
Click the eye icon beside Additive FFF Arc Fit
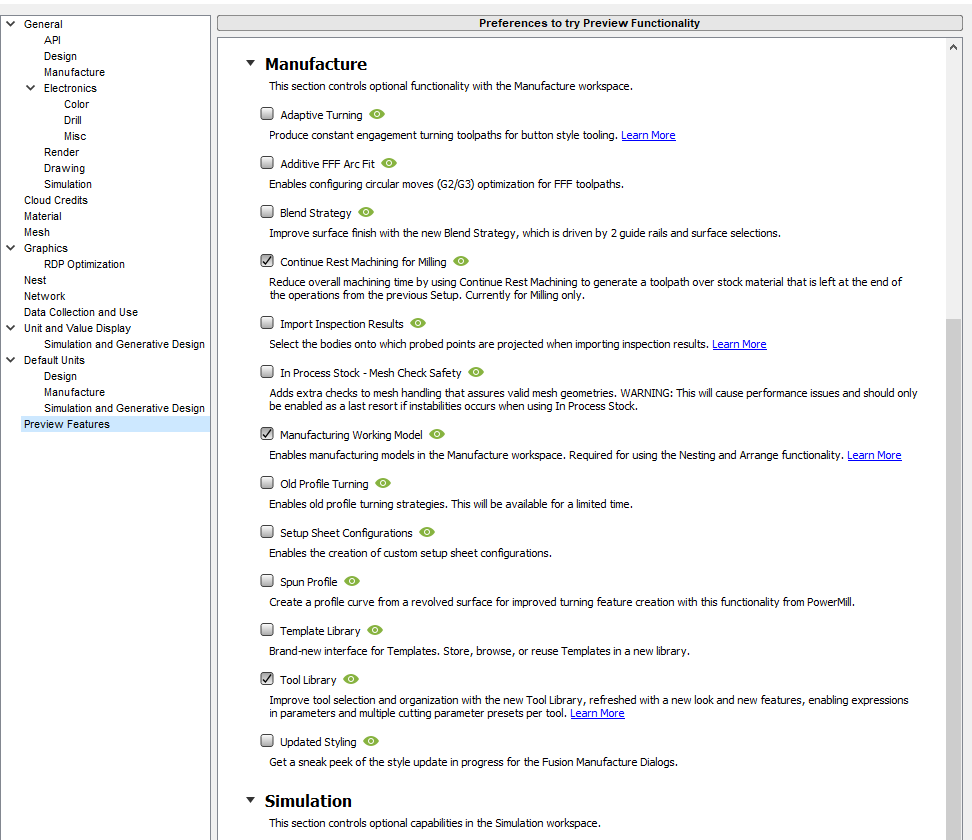point(389,163)
